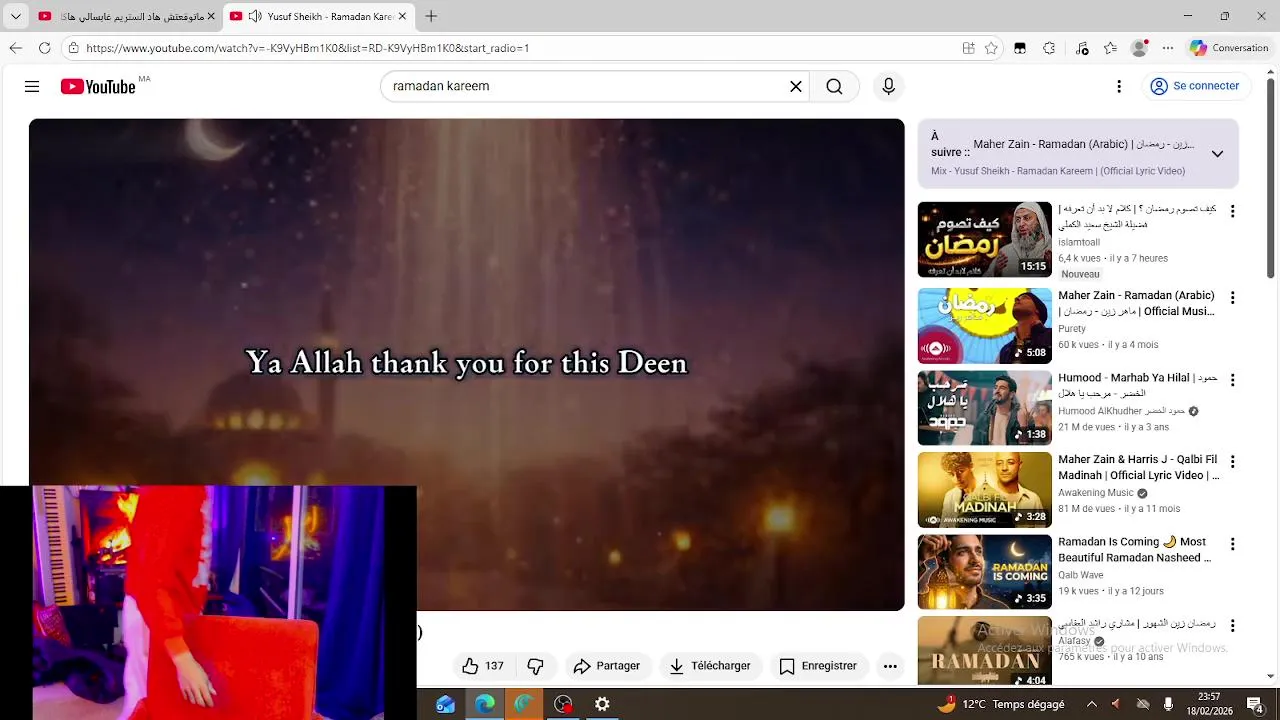Open the Copilot Conversation button
Image resolution: width=1280 pixels, height=720 pixels.
(1228, 48)
